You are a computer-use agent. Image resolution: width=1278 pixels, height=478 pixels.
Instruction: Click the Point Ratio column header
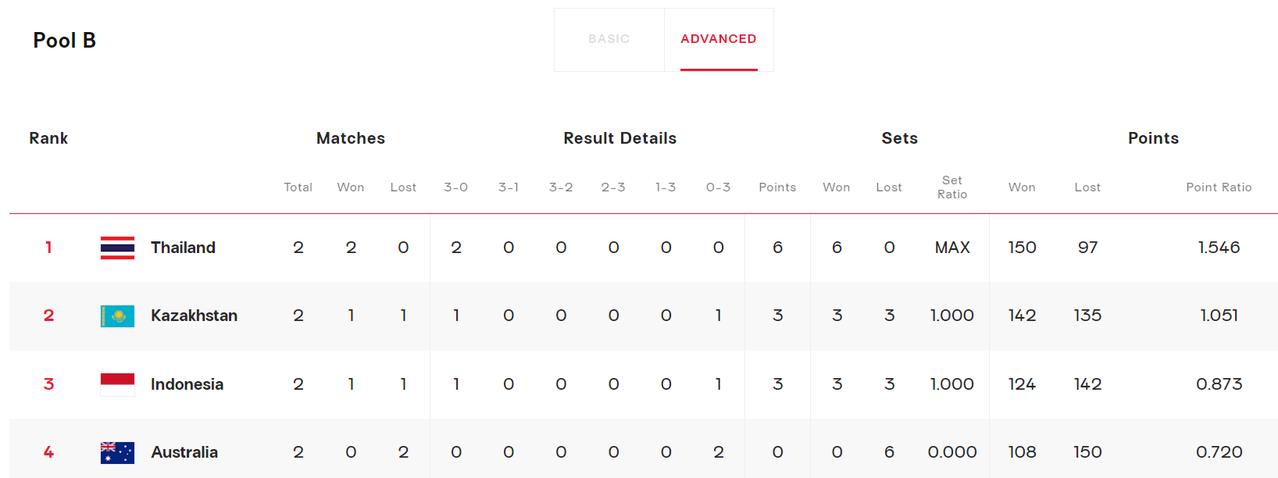(1219, 187)
